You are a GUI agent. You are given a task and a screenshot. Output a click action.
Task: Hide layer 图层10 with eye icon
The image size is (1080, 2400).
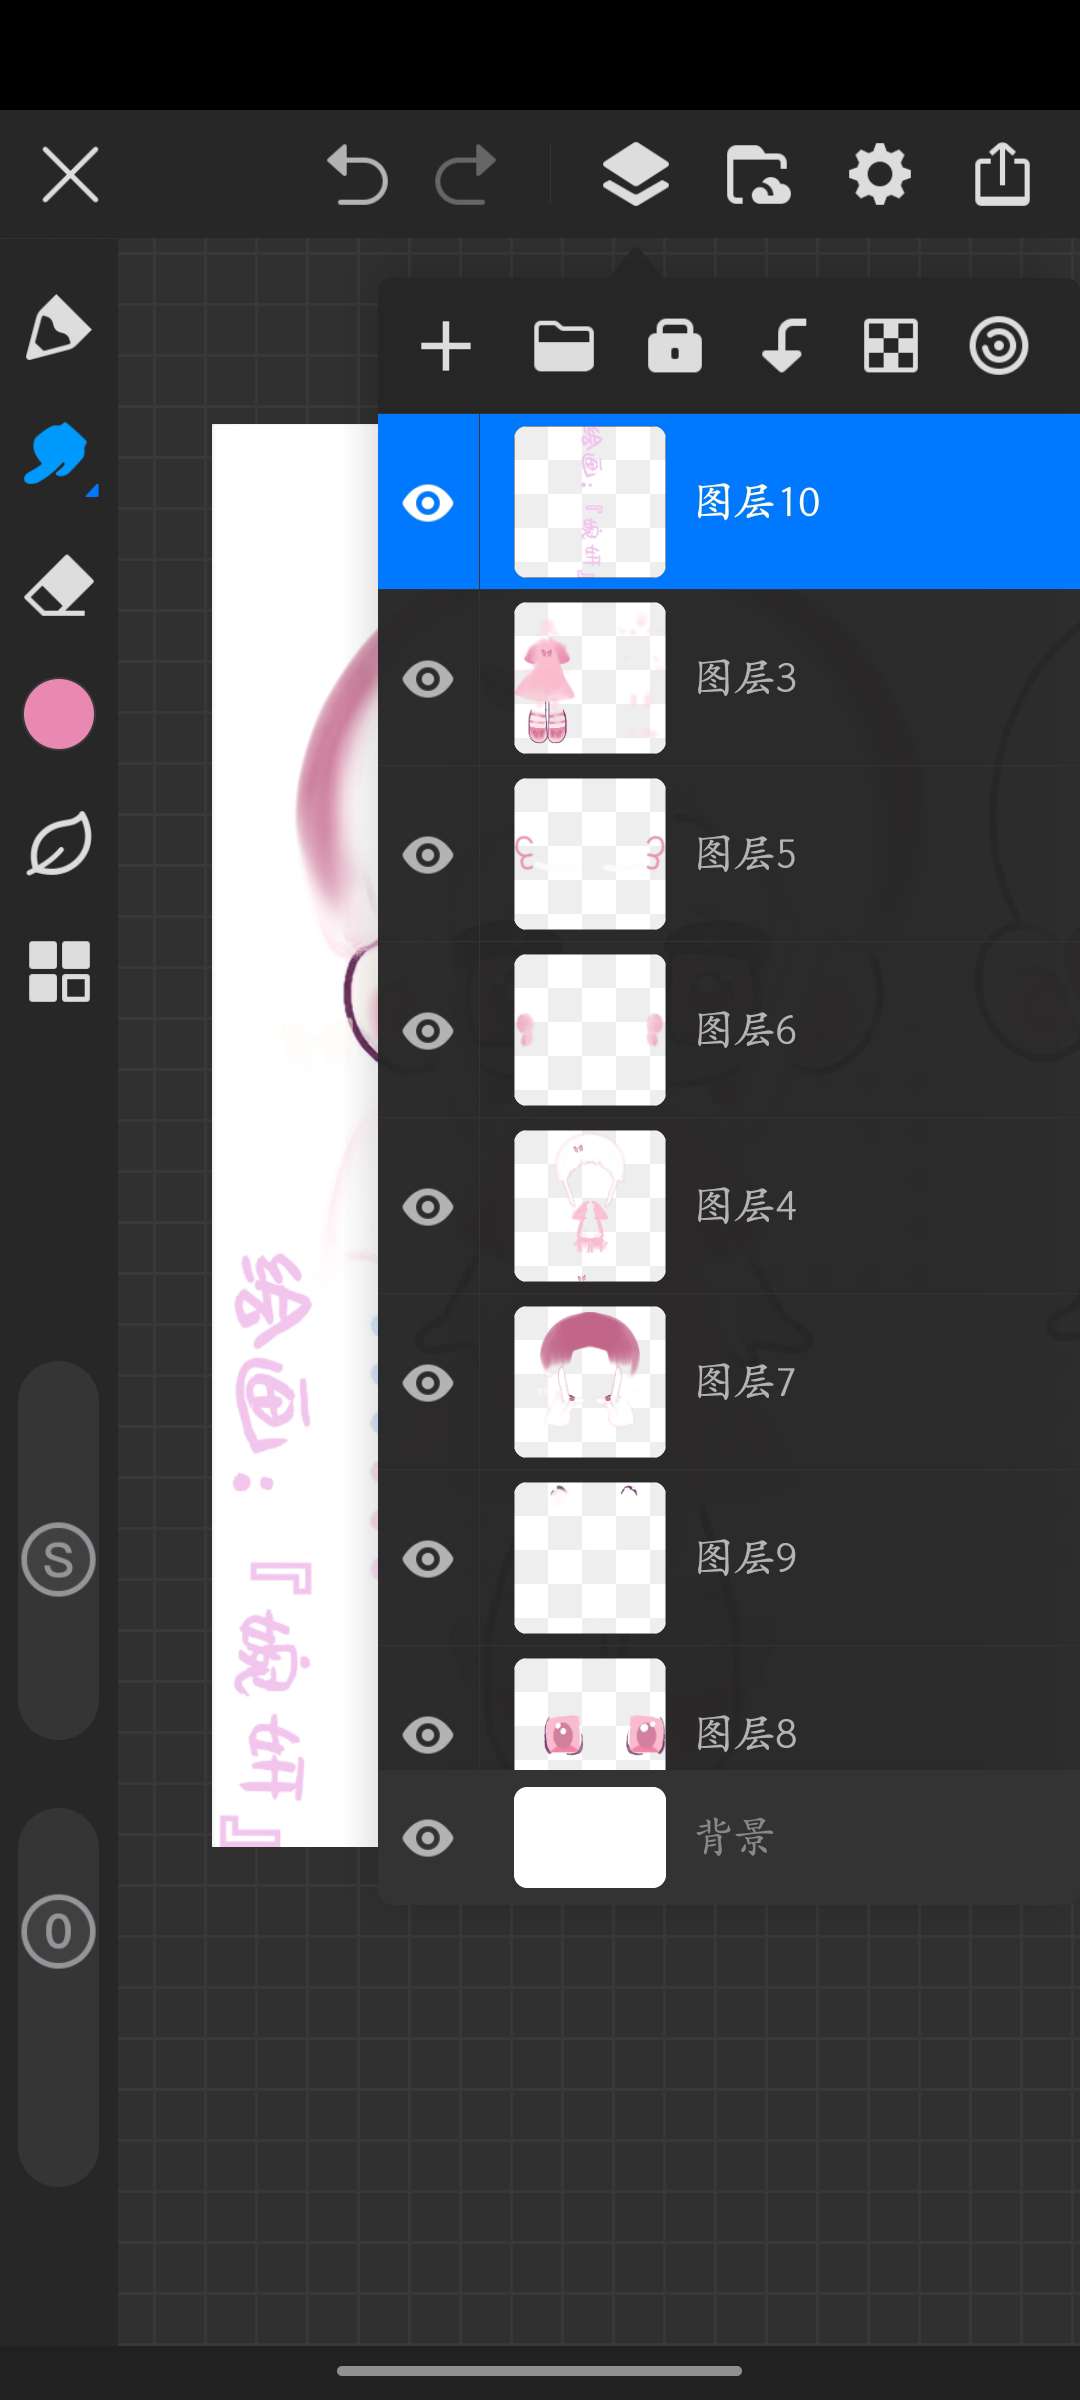428,503
